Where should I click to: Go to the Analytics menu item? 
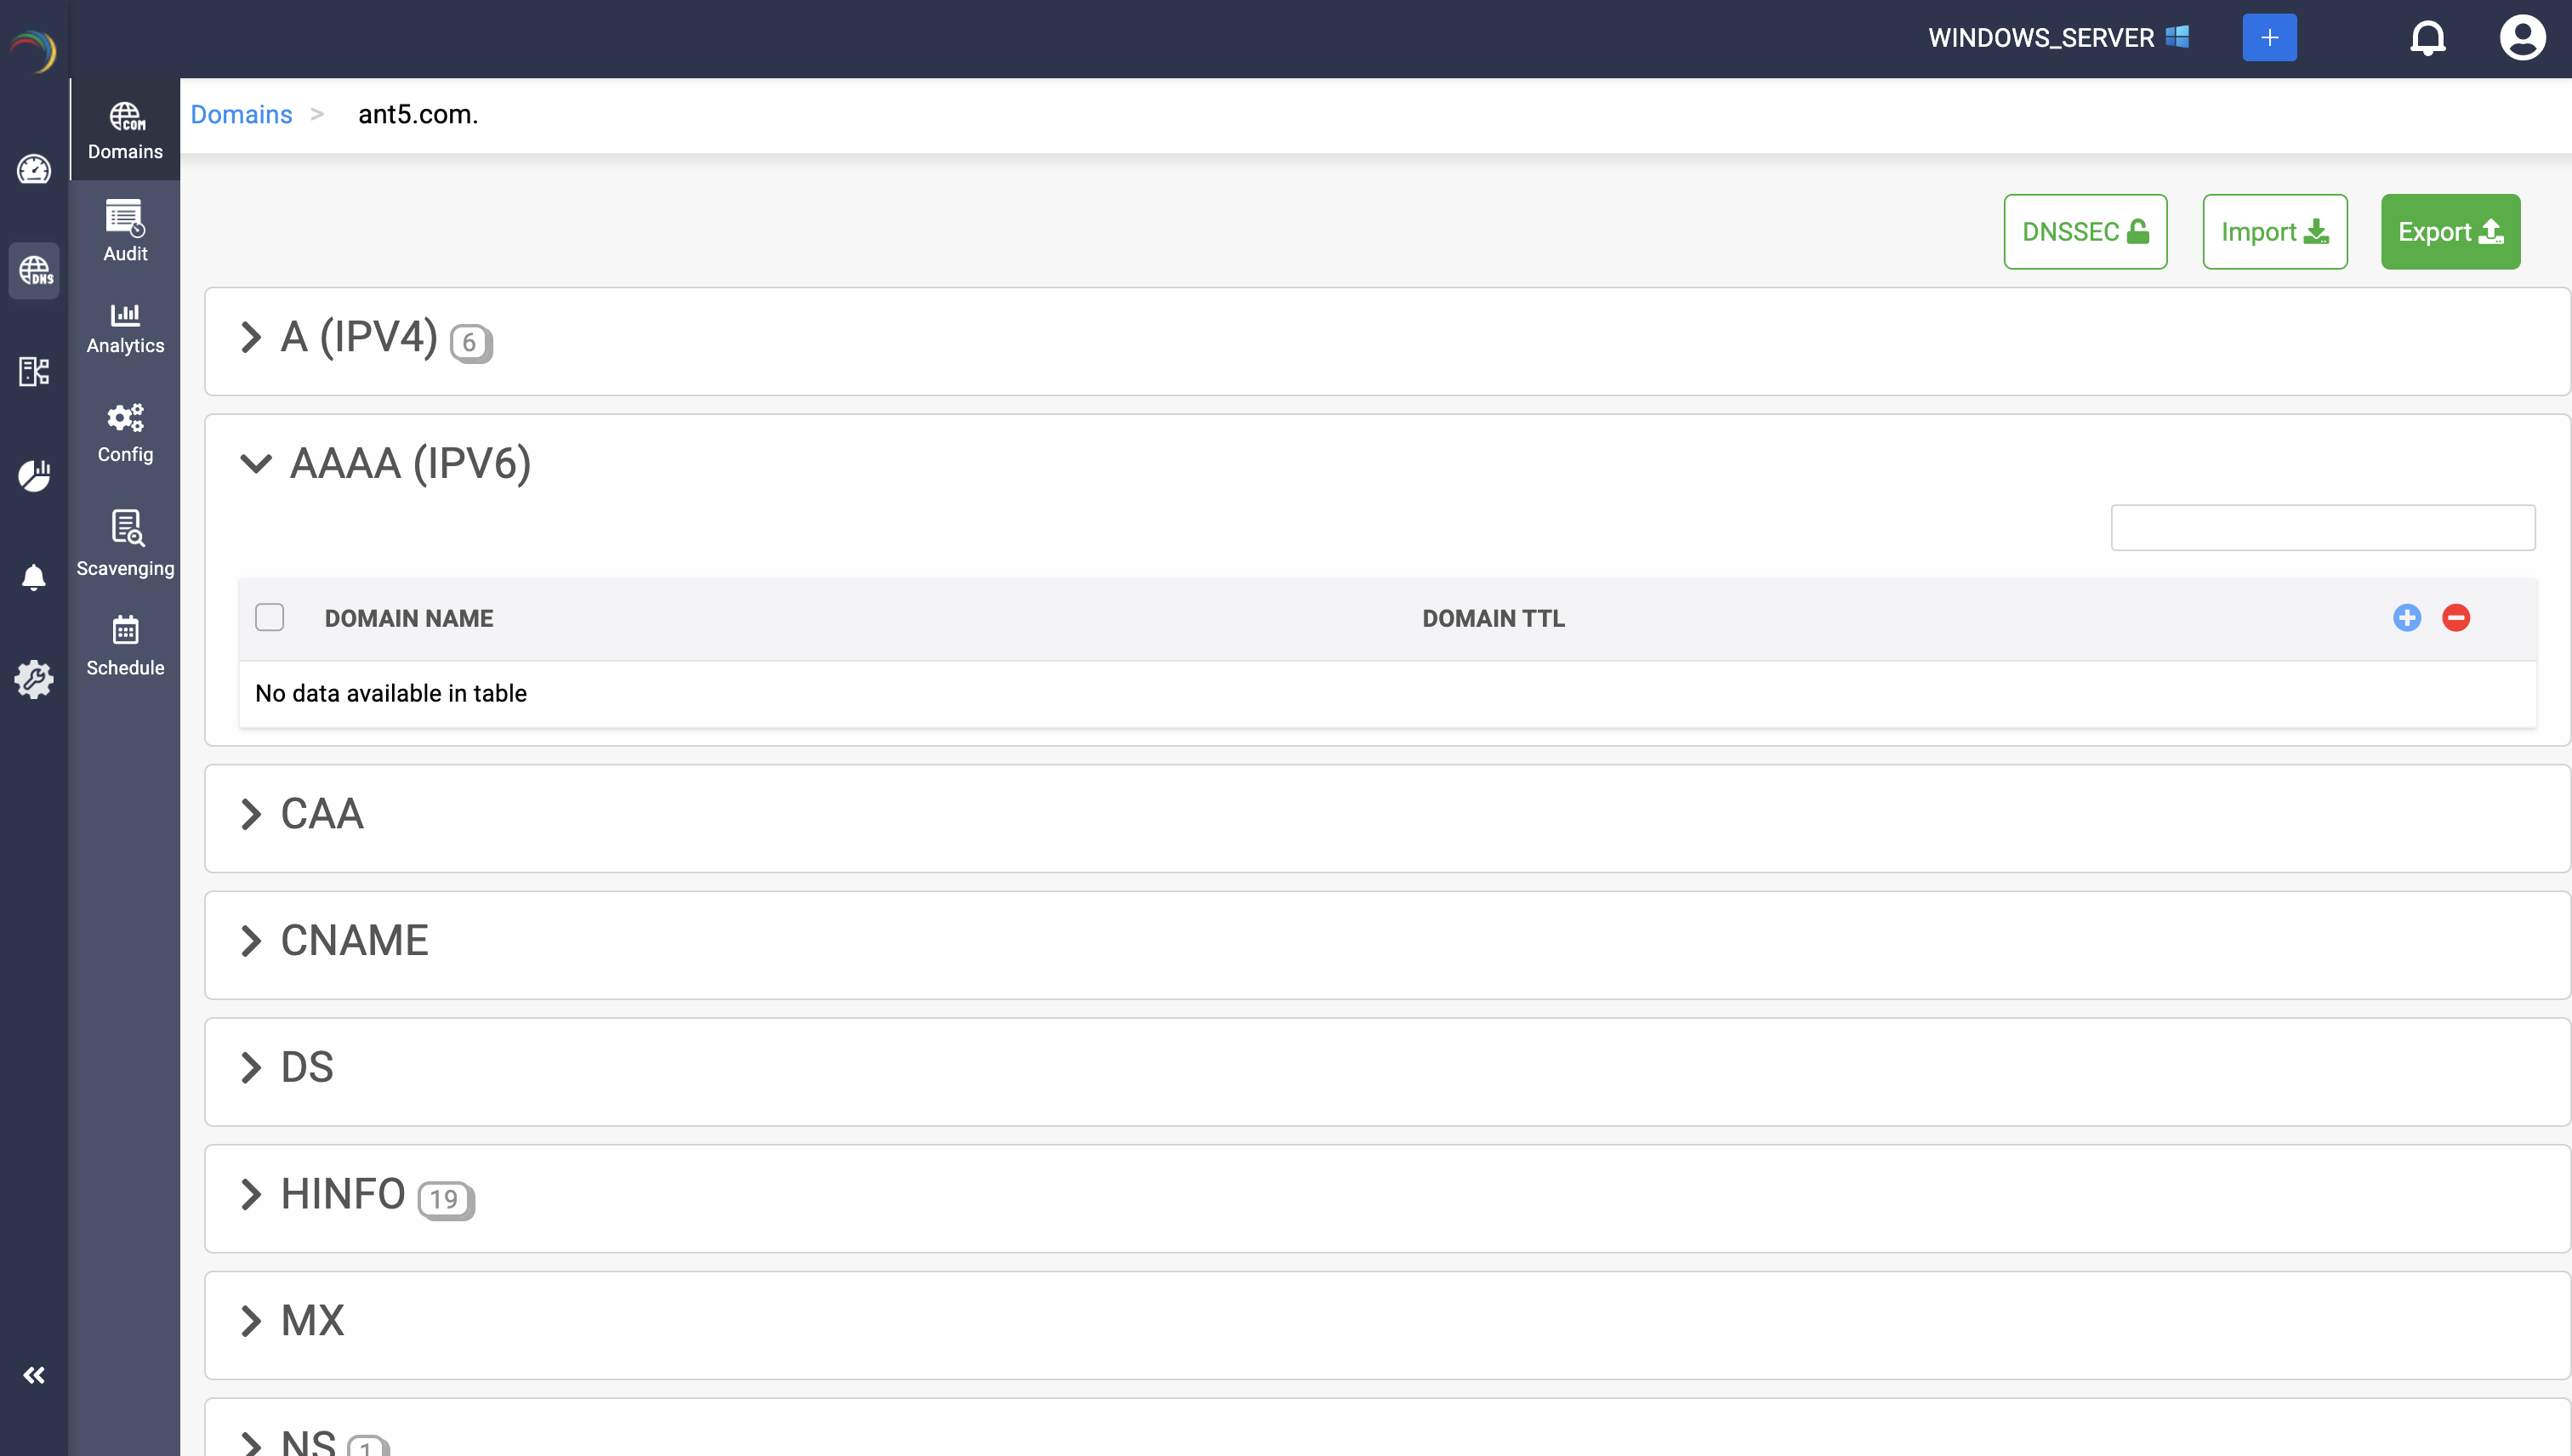pos(125,328)
